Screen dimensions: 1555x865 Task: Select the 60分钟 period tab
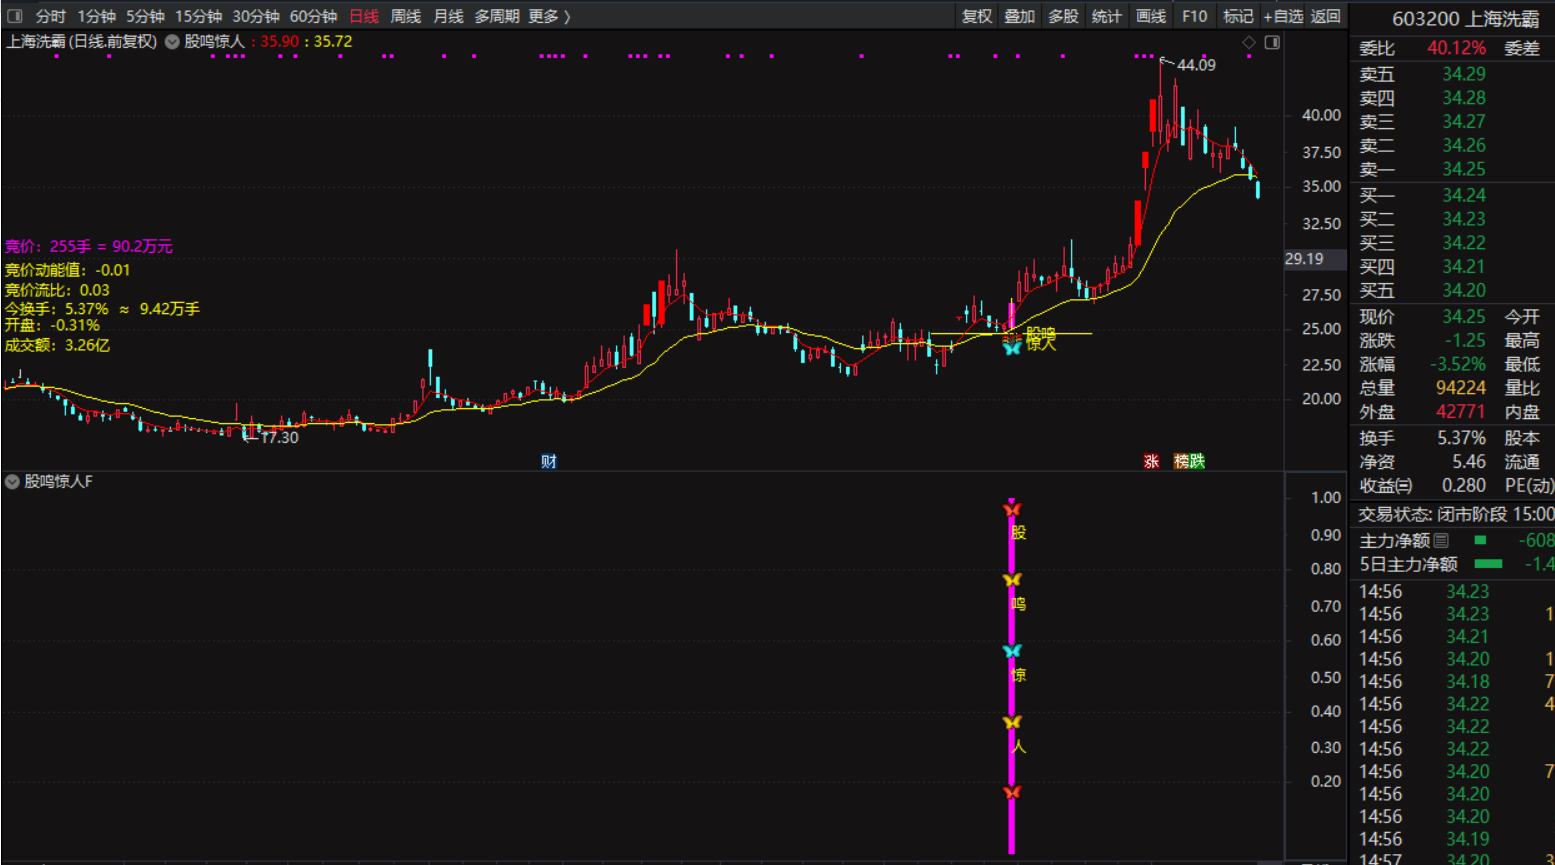(313, 16)
